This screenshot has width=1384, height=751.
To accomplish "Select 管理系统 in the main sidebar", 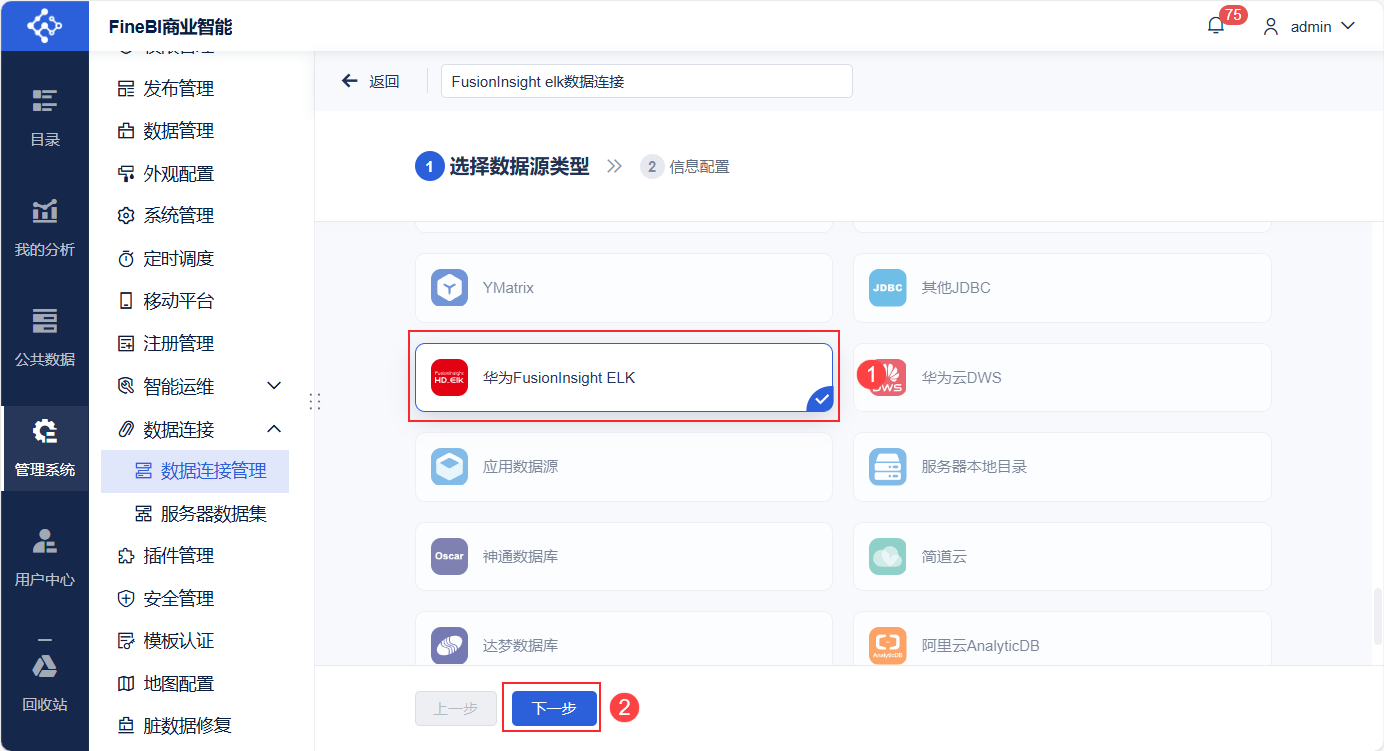I will (44, 448).
